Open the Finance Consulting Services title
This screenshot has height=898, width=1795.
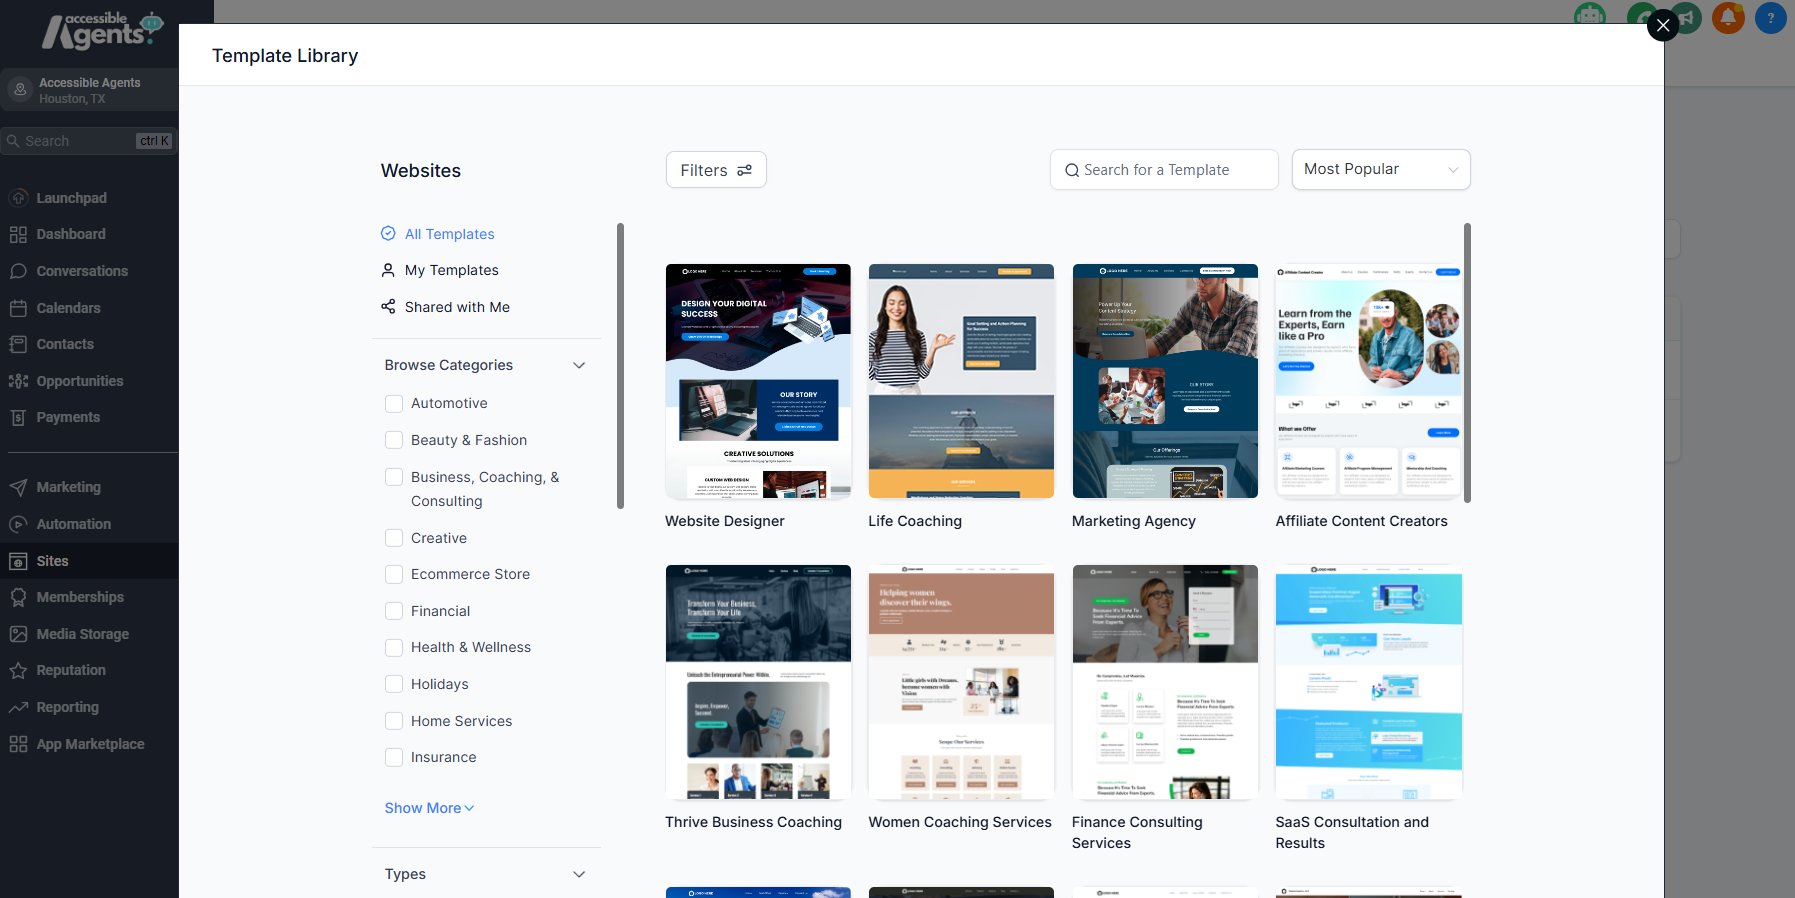pos(1137,832)
